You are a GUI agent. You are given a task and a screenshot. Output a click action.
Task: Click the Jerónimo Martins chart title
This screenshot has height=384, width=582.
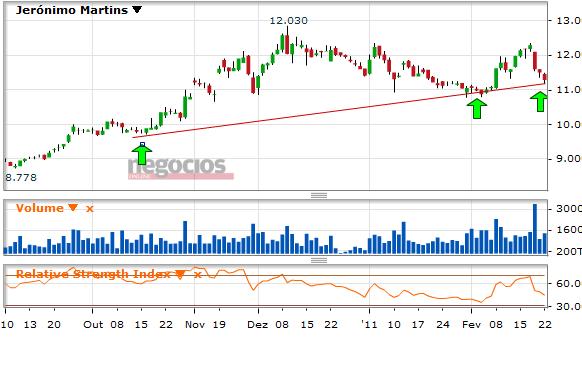pos(72,10)
